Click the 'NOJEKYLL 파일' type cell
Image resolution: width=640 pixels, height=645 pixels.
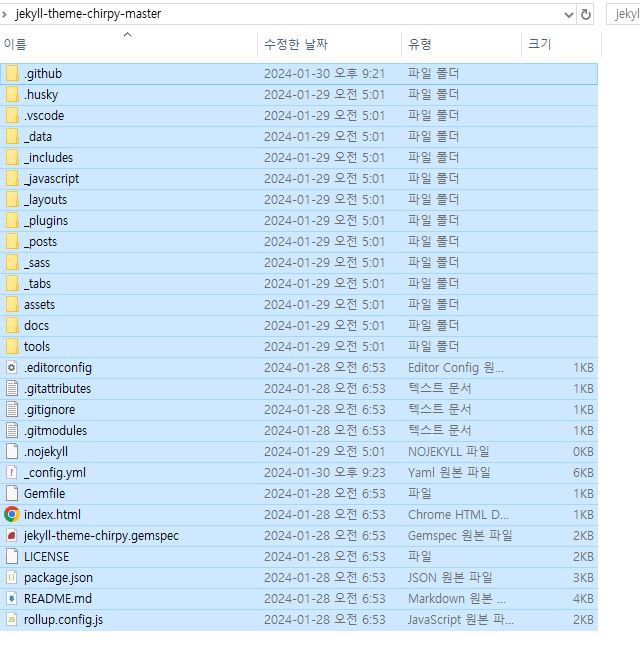click(x=449, y=451)
